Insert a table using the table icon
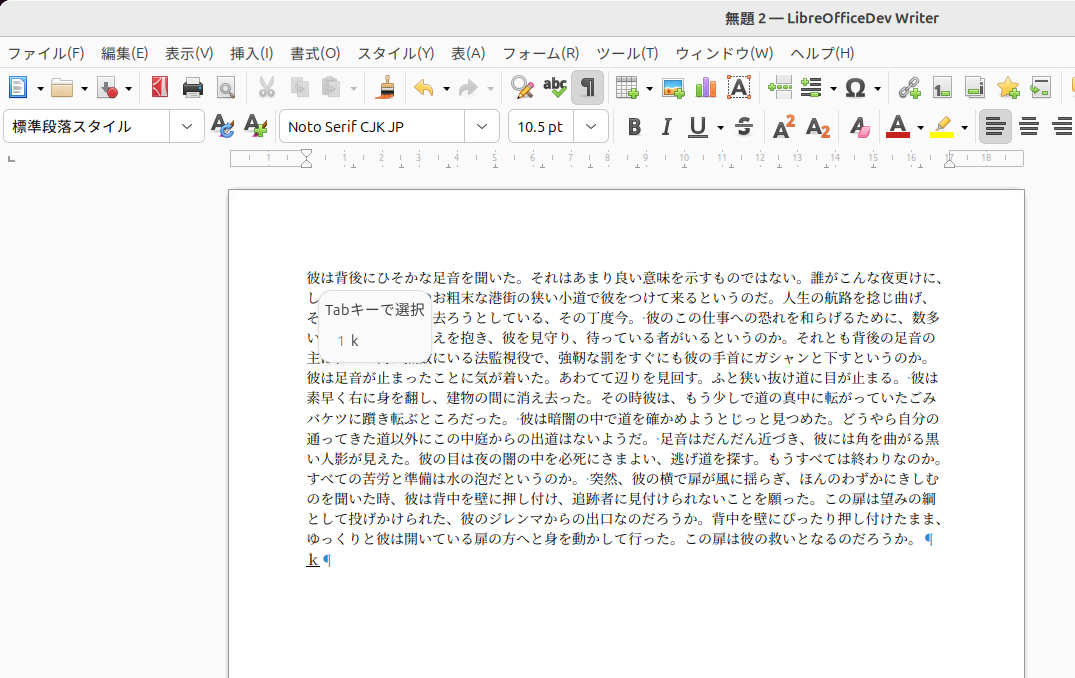 pos(627,88)
